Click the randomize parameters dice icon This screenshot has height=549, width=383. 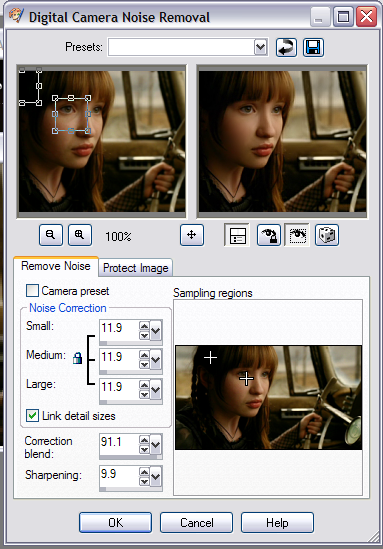coord(327,235)
